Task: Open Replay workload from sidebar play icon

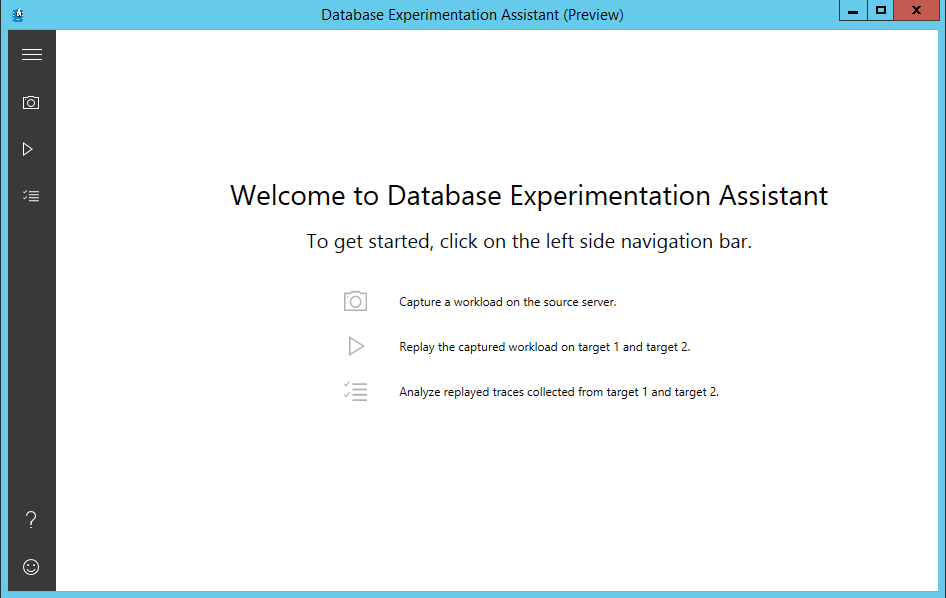Action: (x=28, y=149)
